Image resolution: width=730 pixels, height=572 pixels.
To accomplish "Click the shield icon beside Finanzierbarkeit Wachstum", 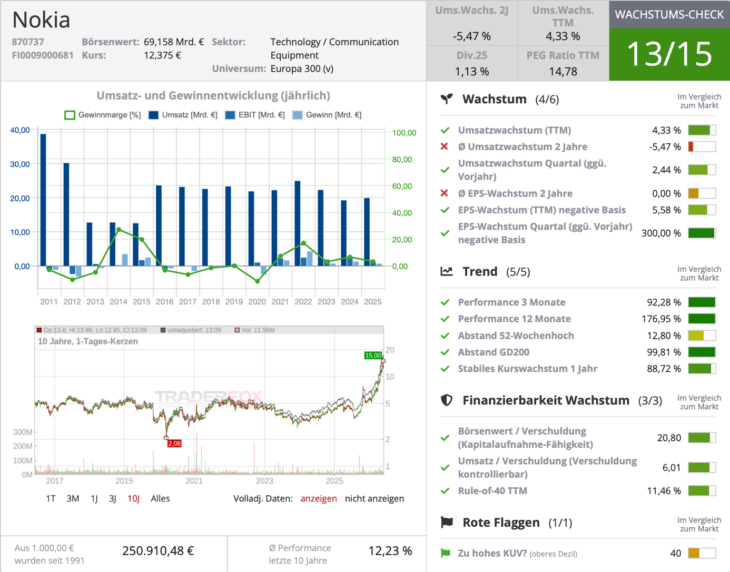I will tap(446, 400).
